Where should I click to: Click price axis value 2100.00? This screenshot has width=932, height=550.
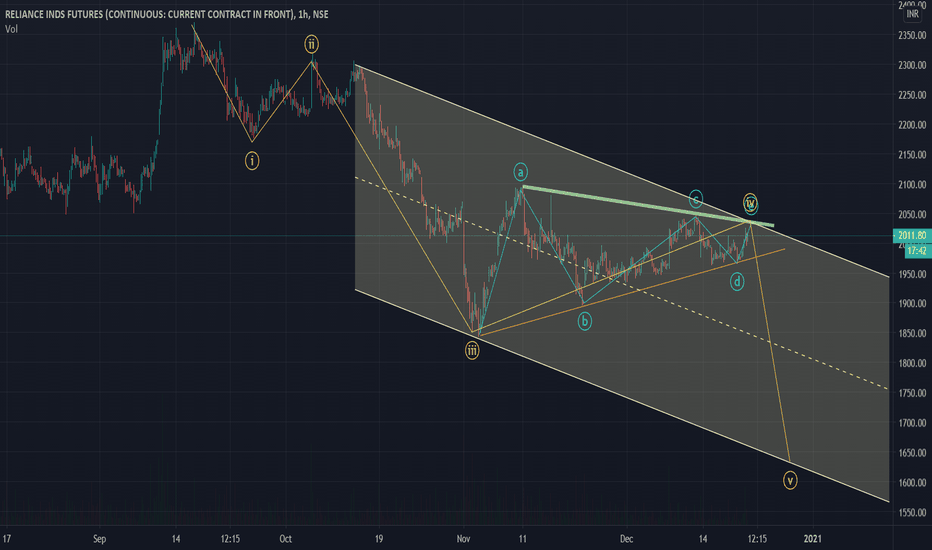tap(912, 185)
